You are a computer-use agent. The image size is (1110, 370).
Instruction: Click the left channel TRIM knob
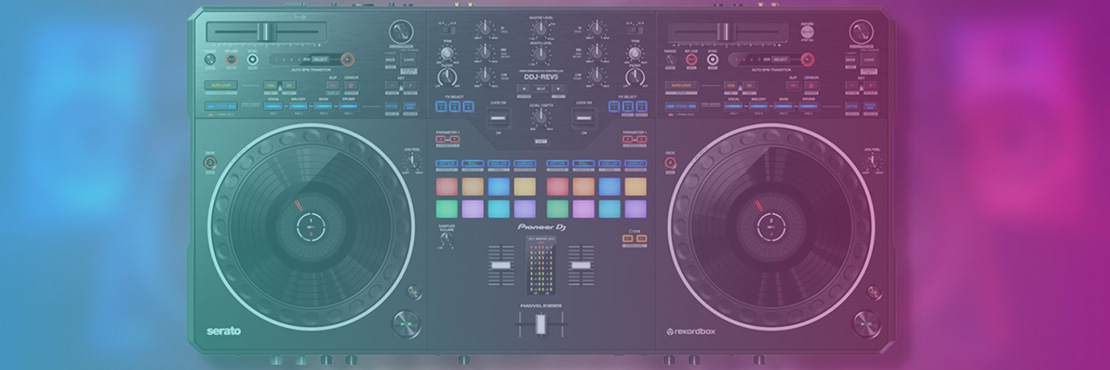pos(447,53)
